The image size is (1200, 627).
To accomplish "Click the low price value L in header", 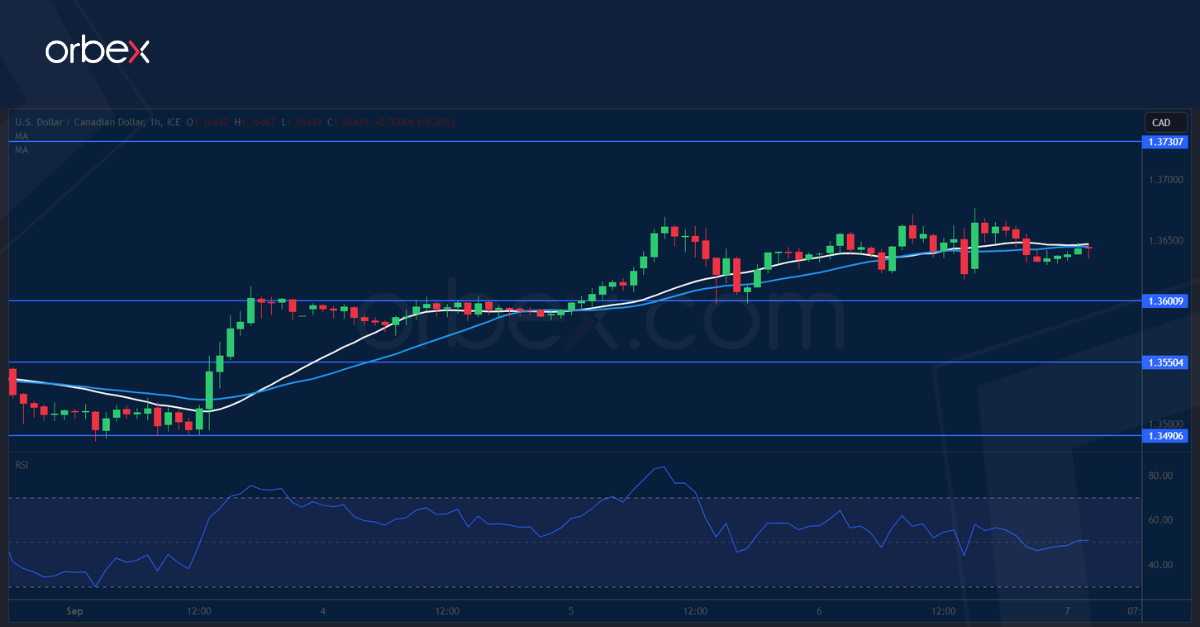I will click(301, 122).
